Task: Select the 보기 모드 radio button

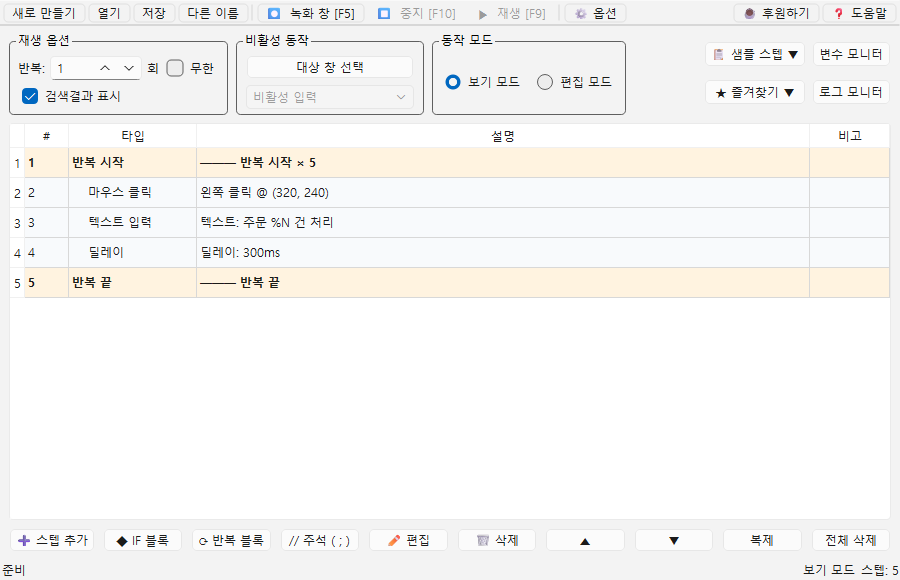Action: [453, 82]
